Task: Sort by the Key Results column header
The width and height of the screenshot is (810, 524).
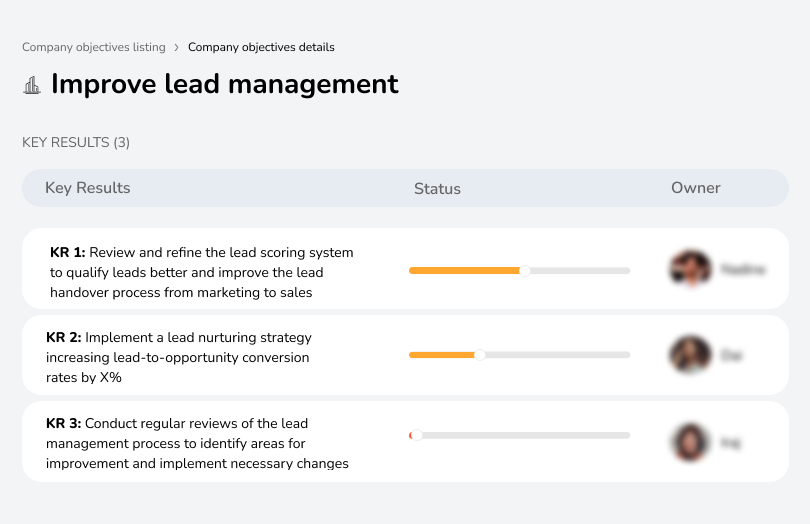Action: [x=87, y=188]
